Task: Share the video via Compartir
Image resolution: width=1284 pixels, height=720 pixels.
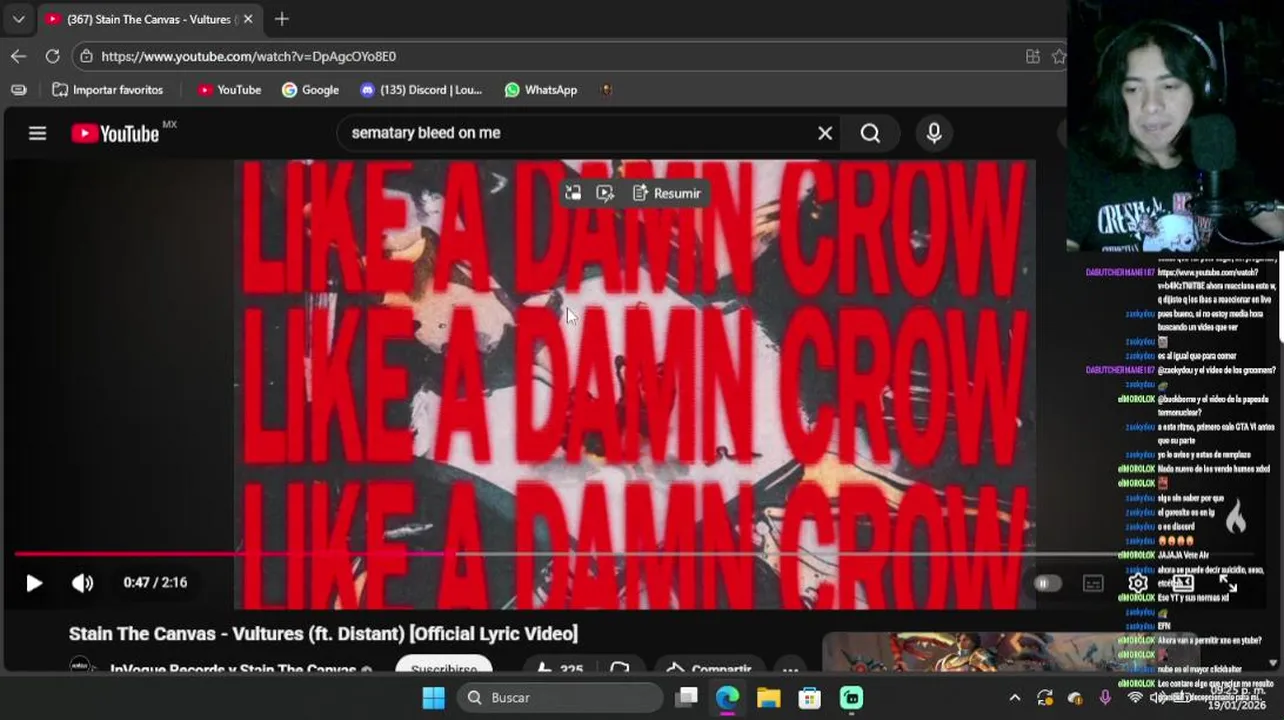Action: (708, 668)
